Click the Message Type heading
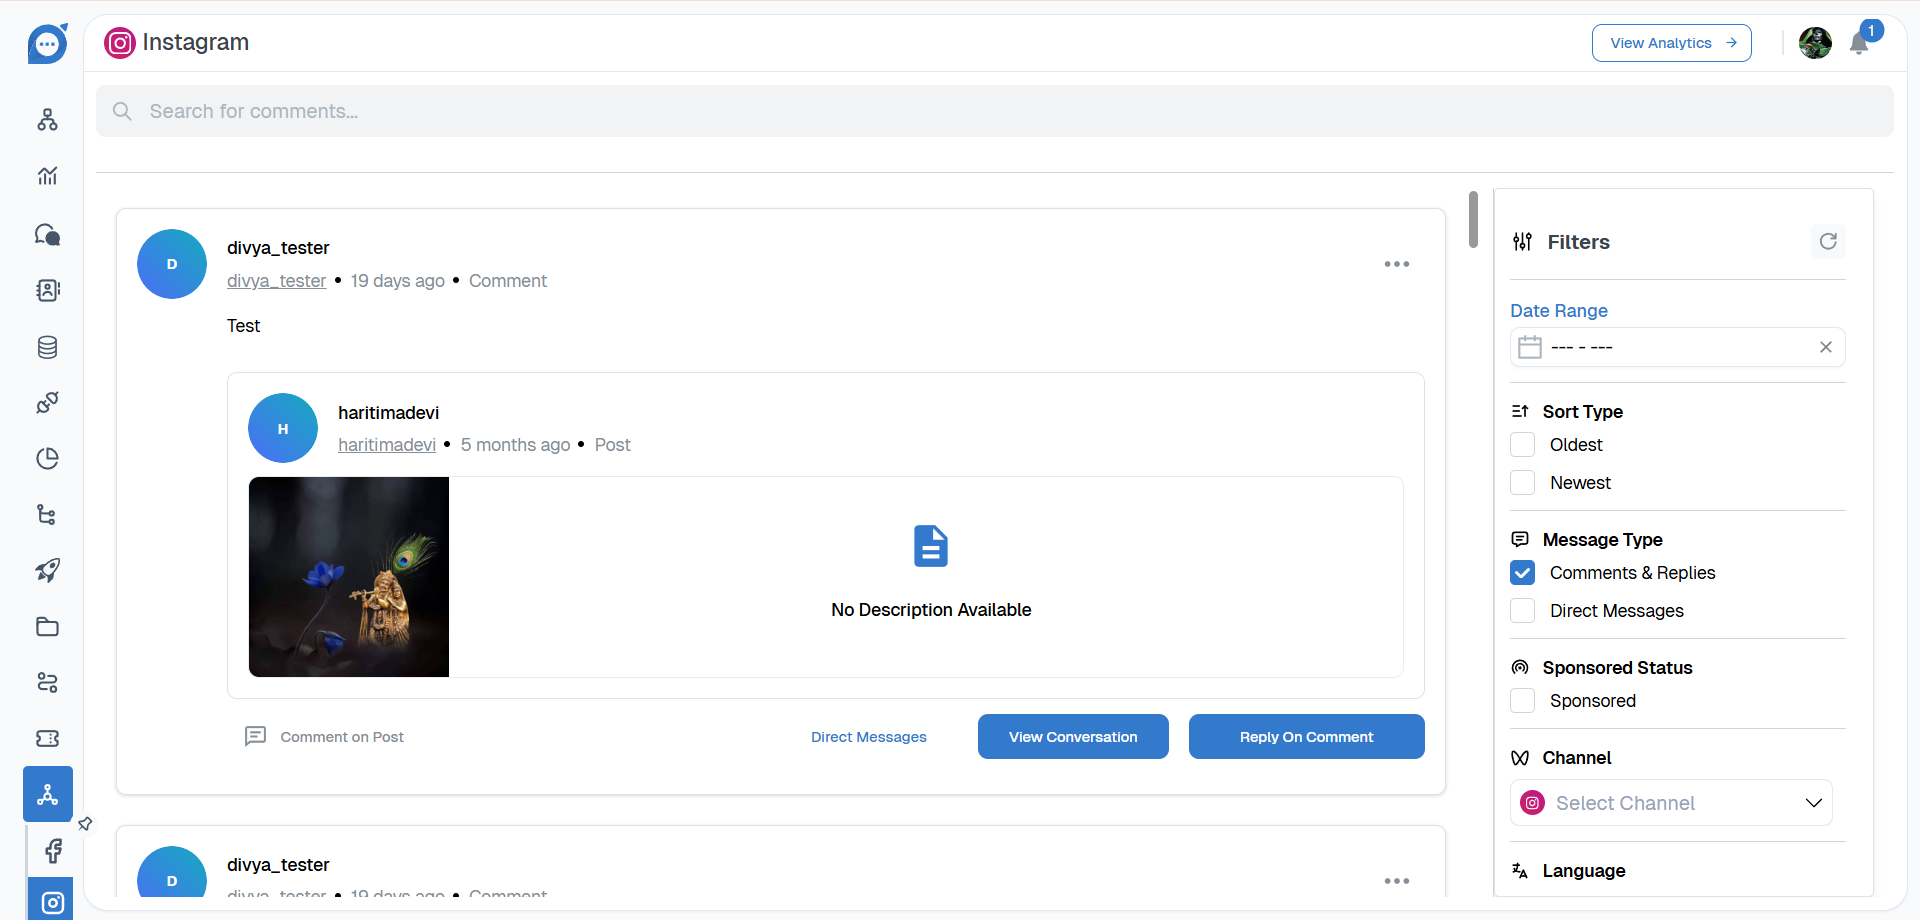Image resolution: width=1920 pixels, height=920 pixels. click(x=1602, y=540)
